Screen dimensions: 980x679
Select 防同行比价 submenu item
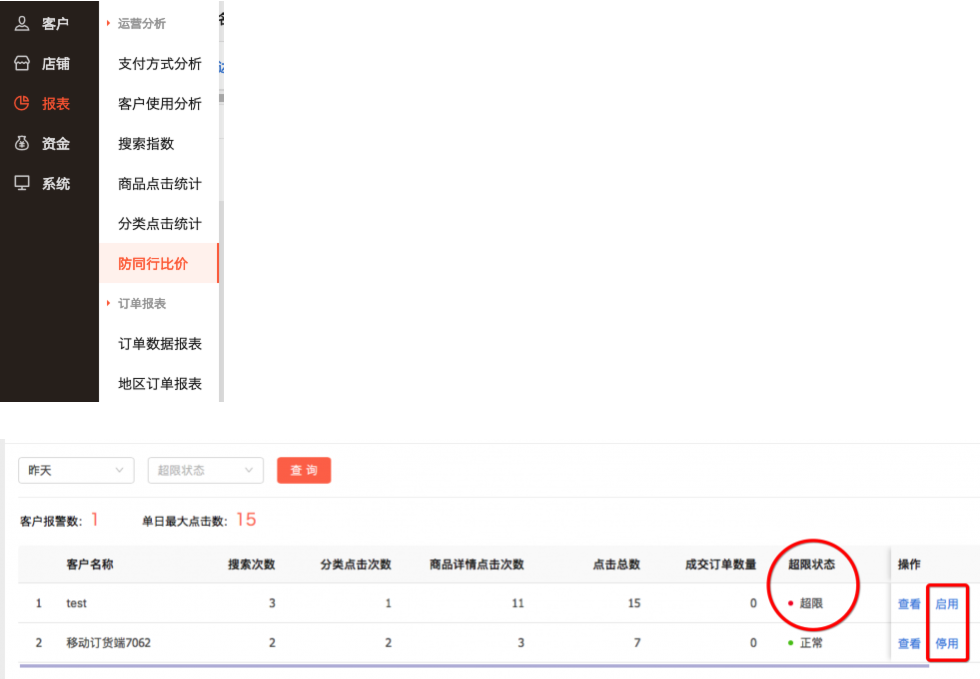[159, 263]
